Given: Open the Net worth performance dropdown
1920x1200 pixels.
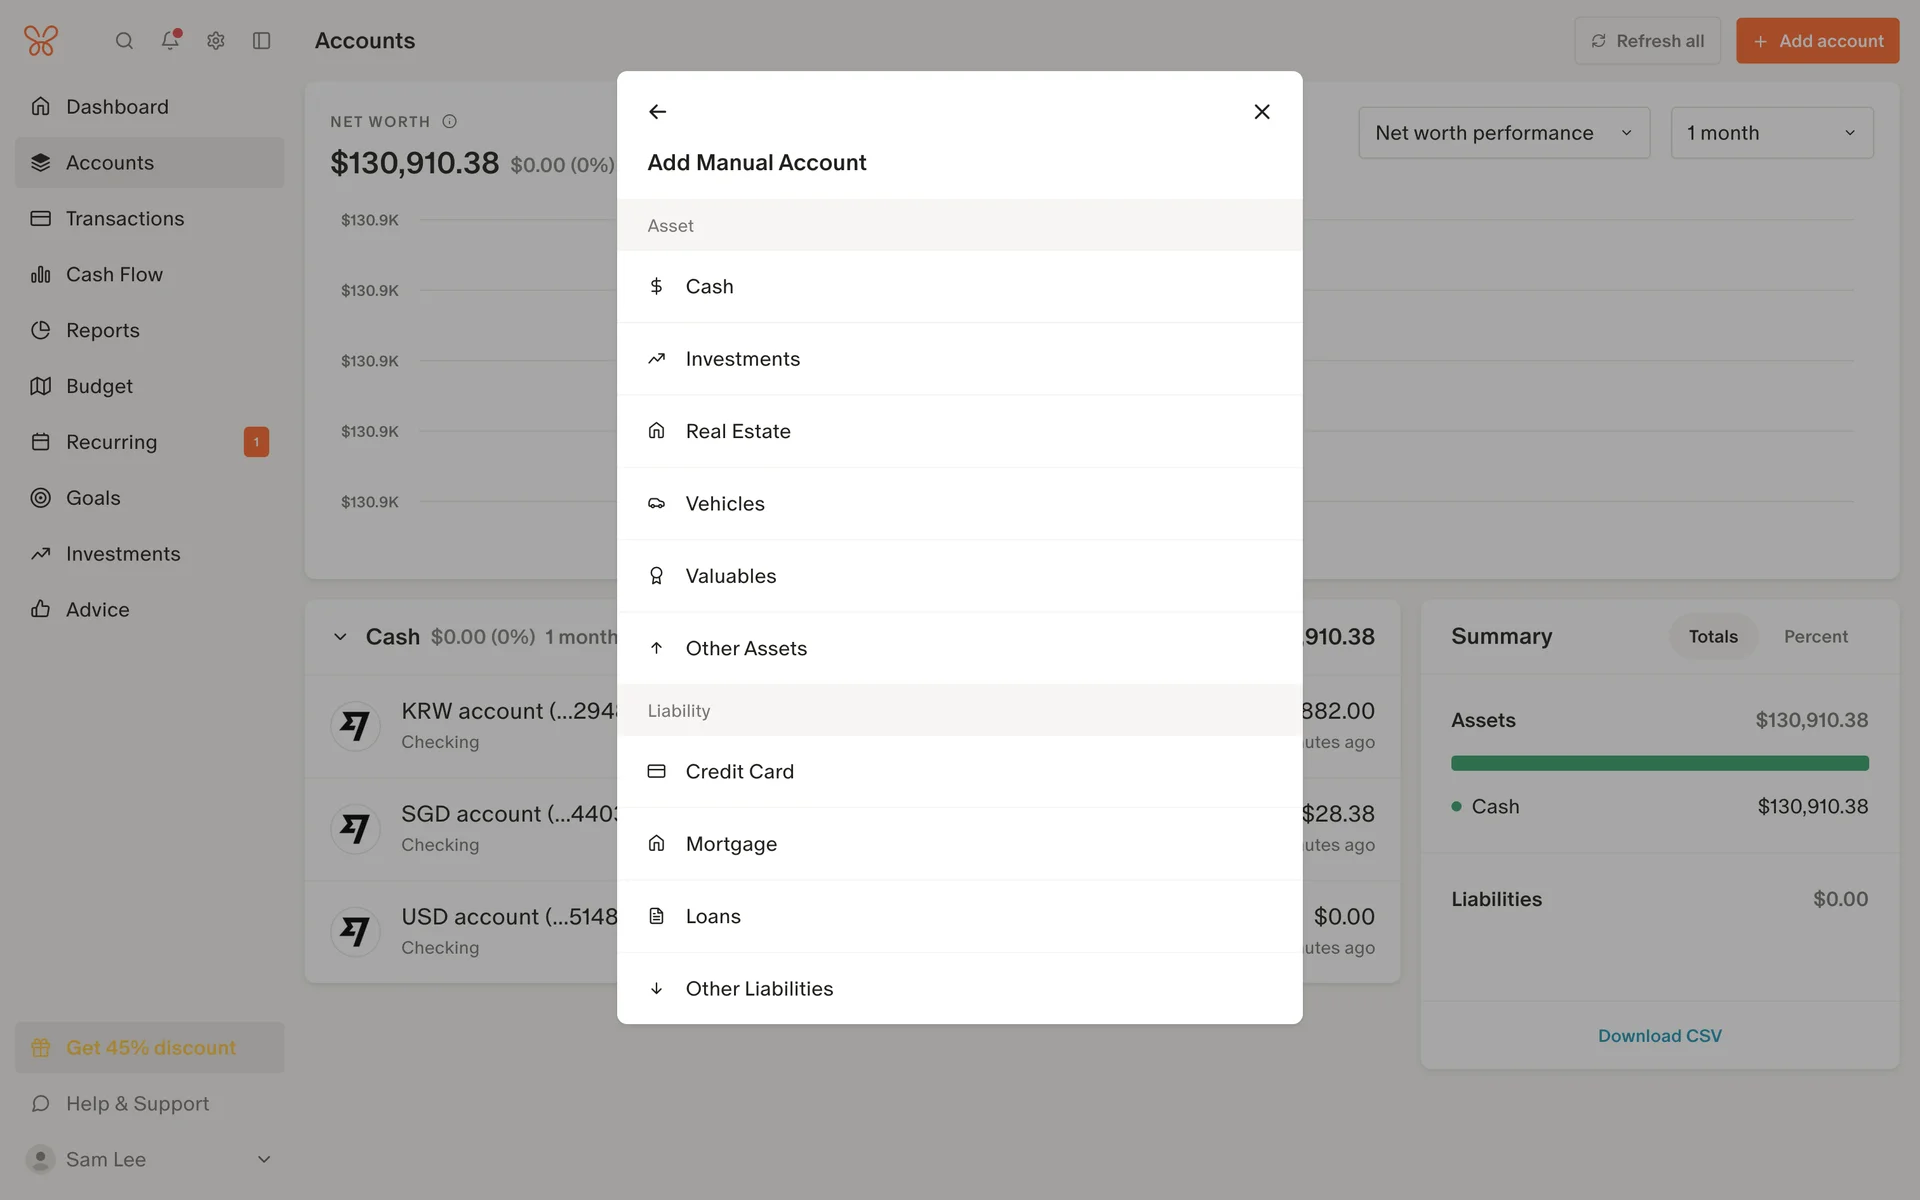Looking at the screenshot, I should pyautogui.click(x=1503, y=133).
